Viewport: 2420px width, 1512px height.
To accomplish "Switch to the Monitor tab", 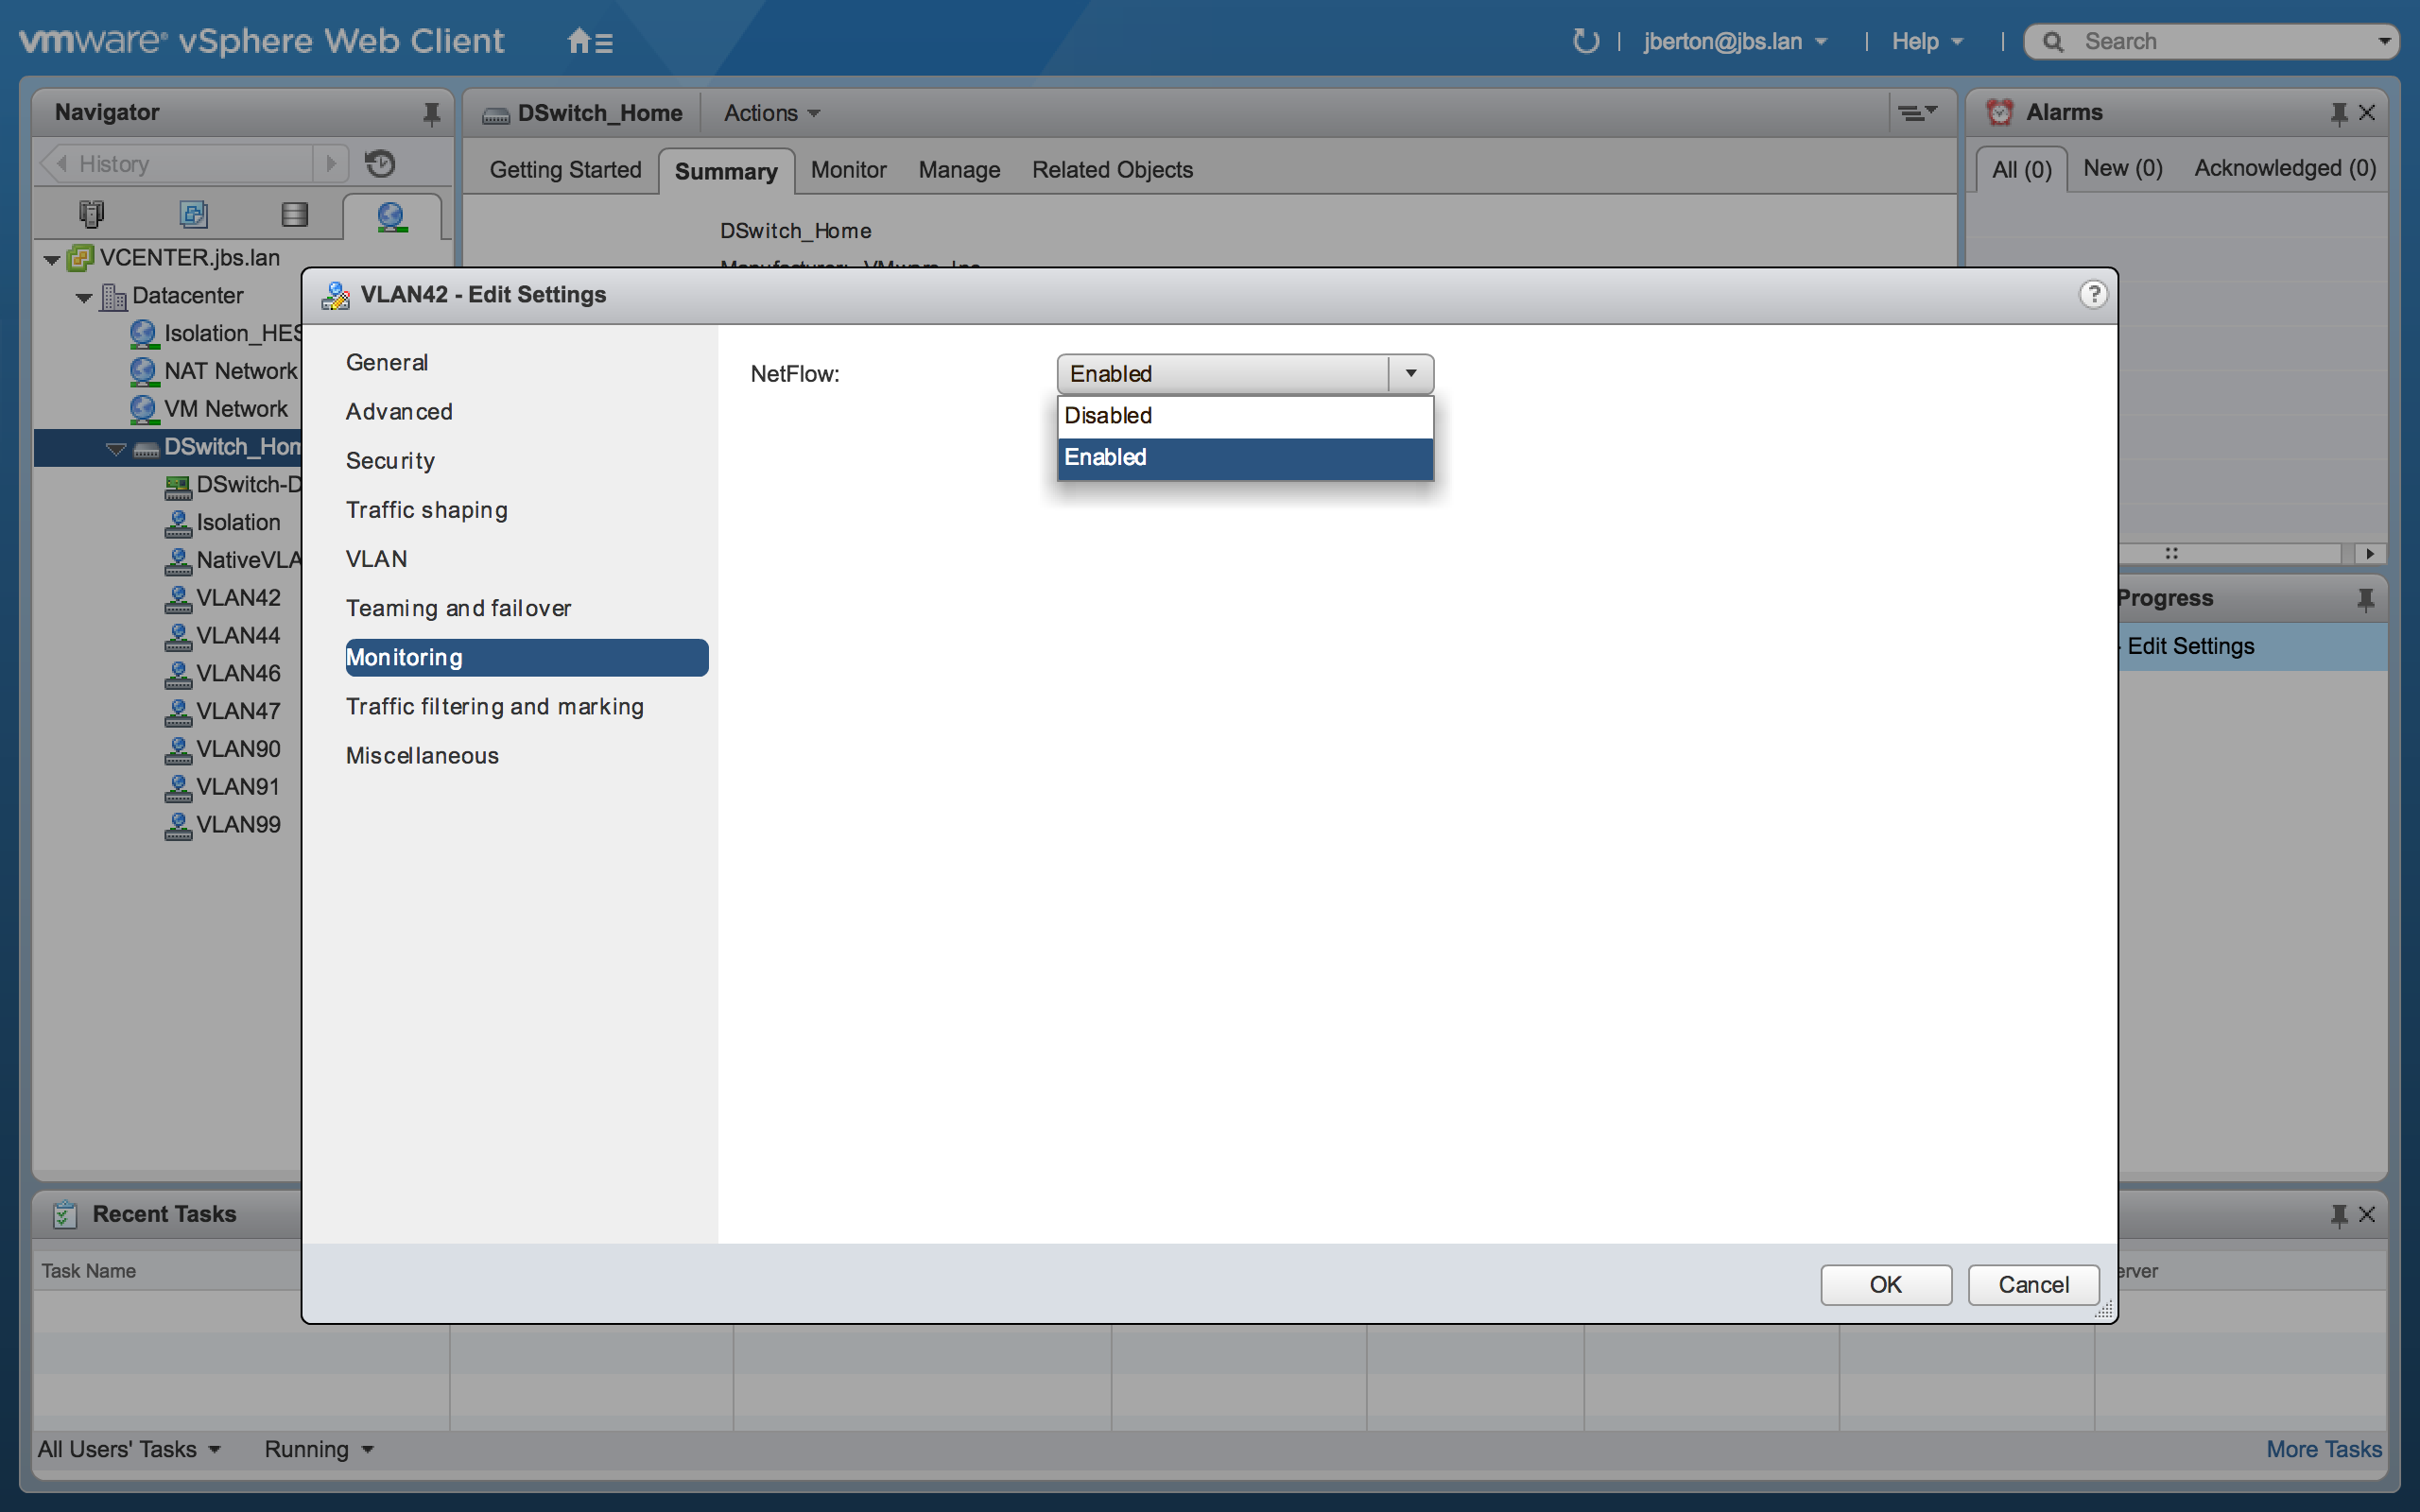I will coord(848,170).
